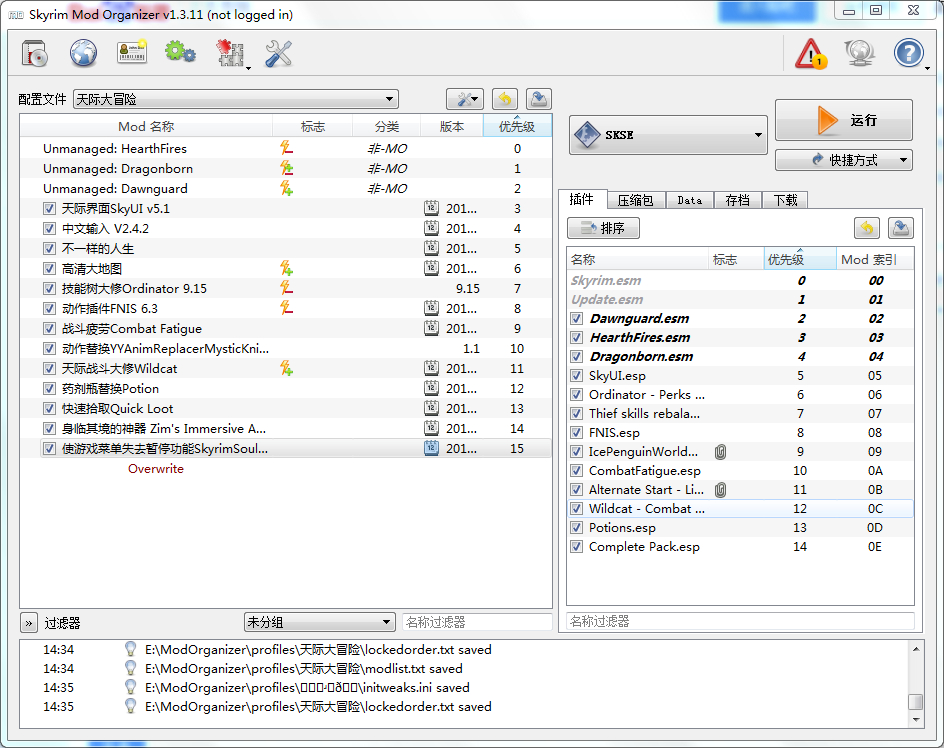944x748 pixels.
Task: Uncheck 快速拾取Quick Loot mod
Action: coord(49,408)
